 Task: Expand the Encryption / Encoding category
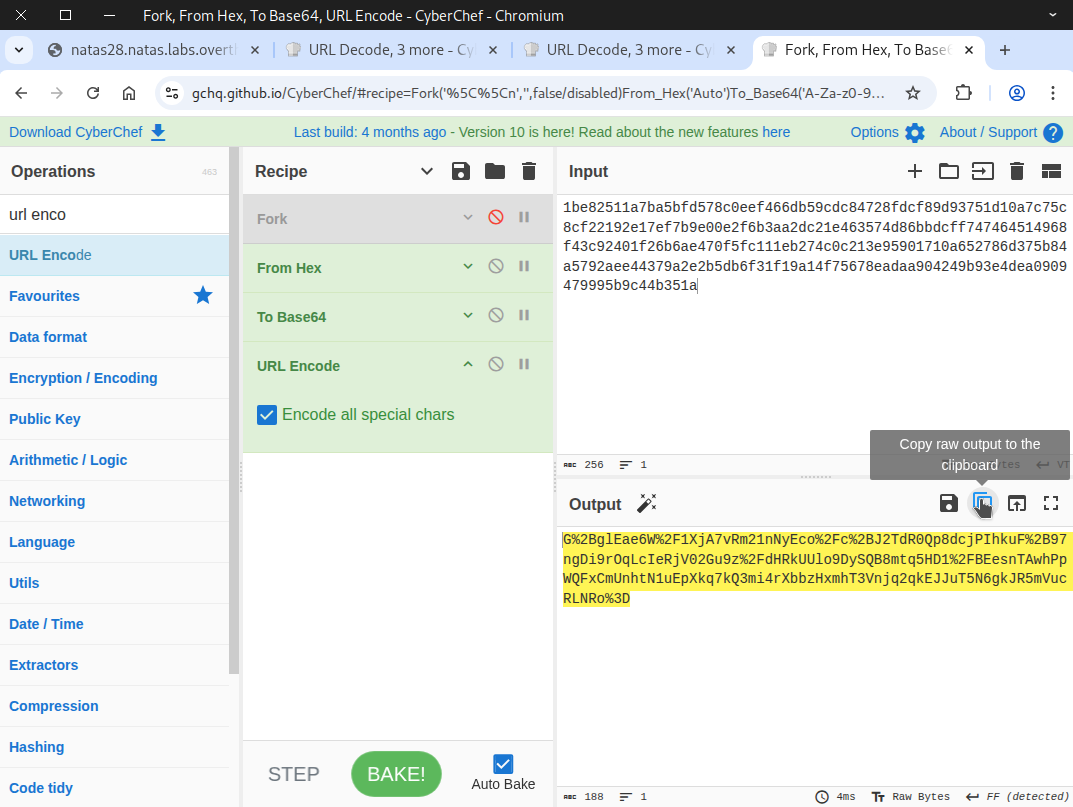83,378
